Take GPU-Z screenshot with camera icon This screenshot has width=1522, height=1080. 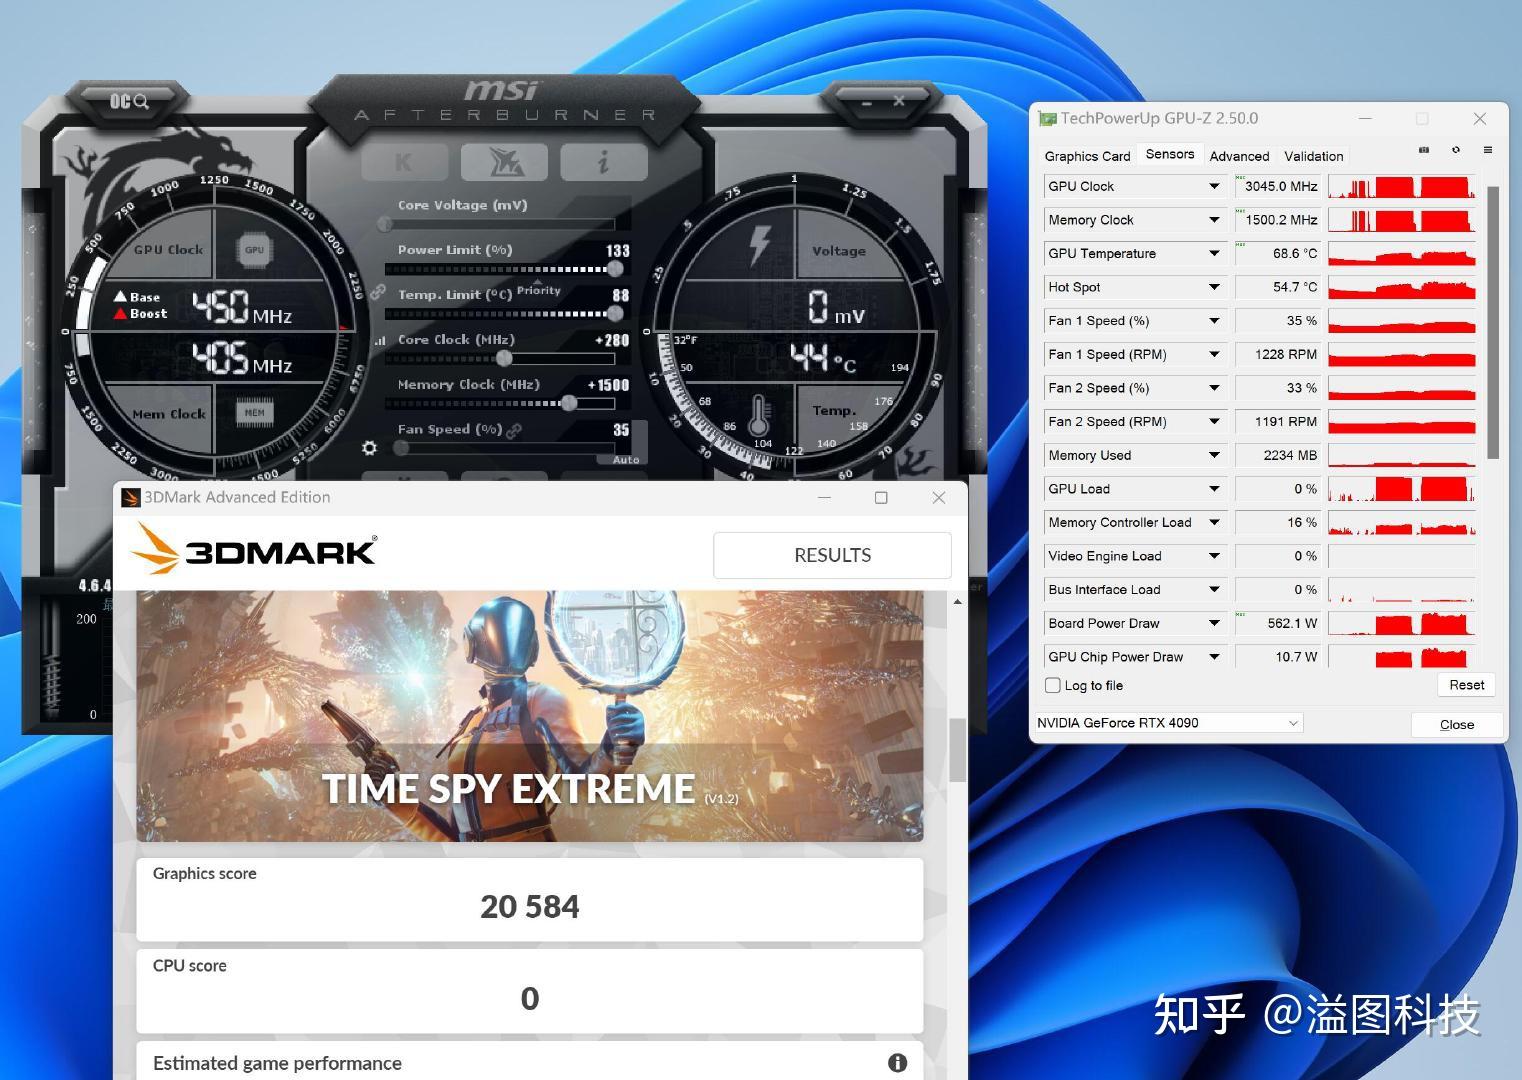(x=1424, y=150)
